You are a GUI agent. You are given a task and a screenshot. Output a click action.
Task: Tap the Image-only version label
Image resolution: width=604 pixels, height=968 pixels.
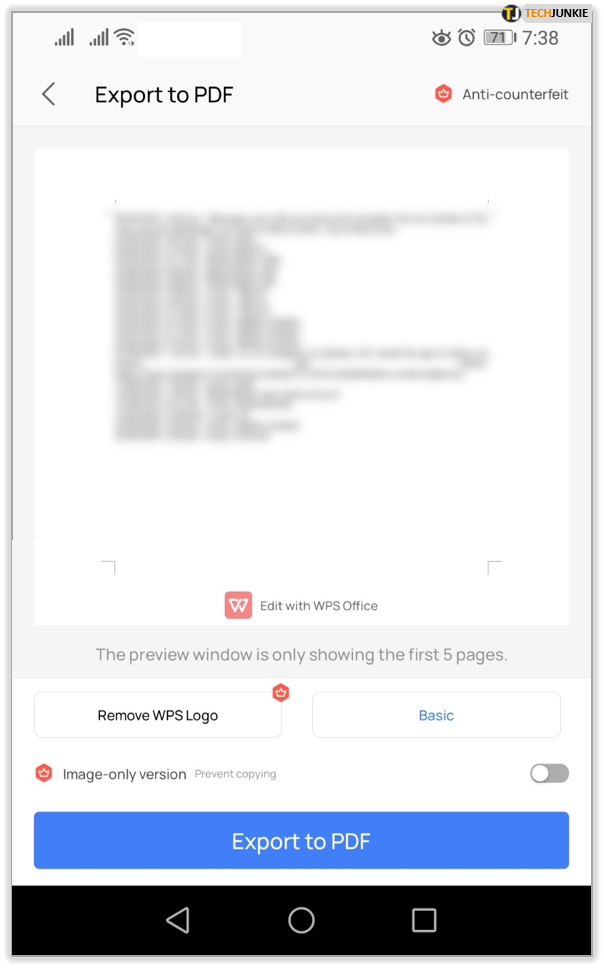[x=124, y=774]
